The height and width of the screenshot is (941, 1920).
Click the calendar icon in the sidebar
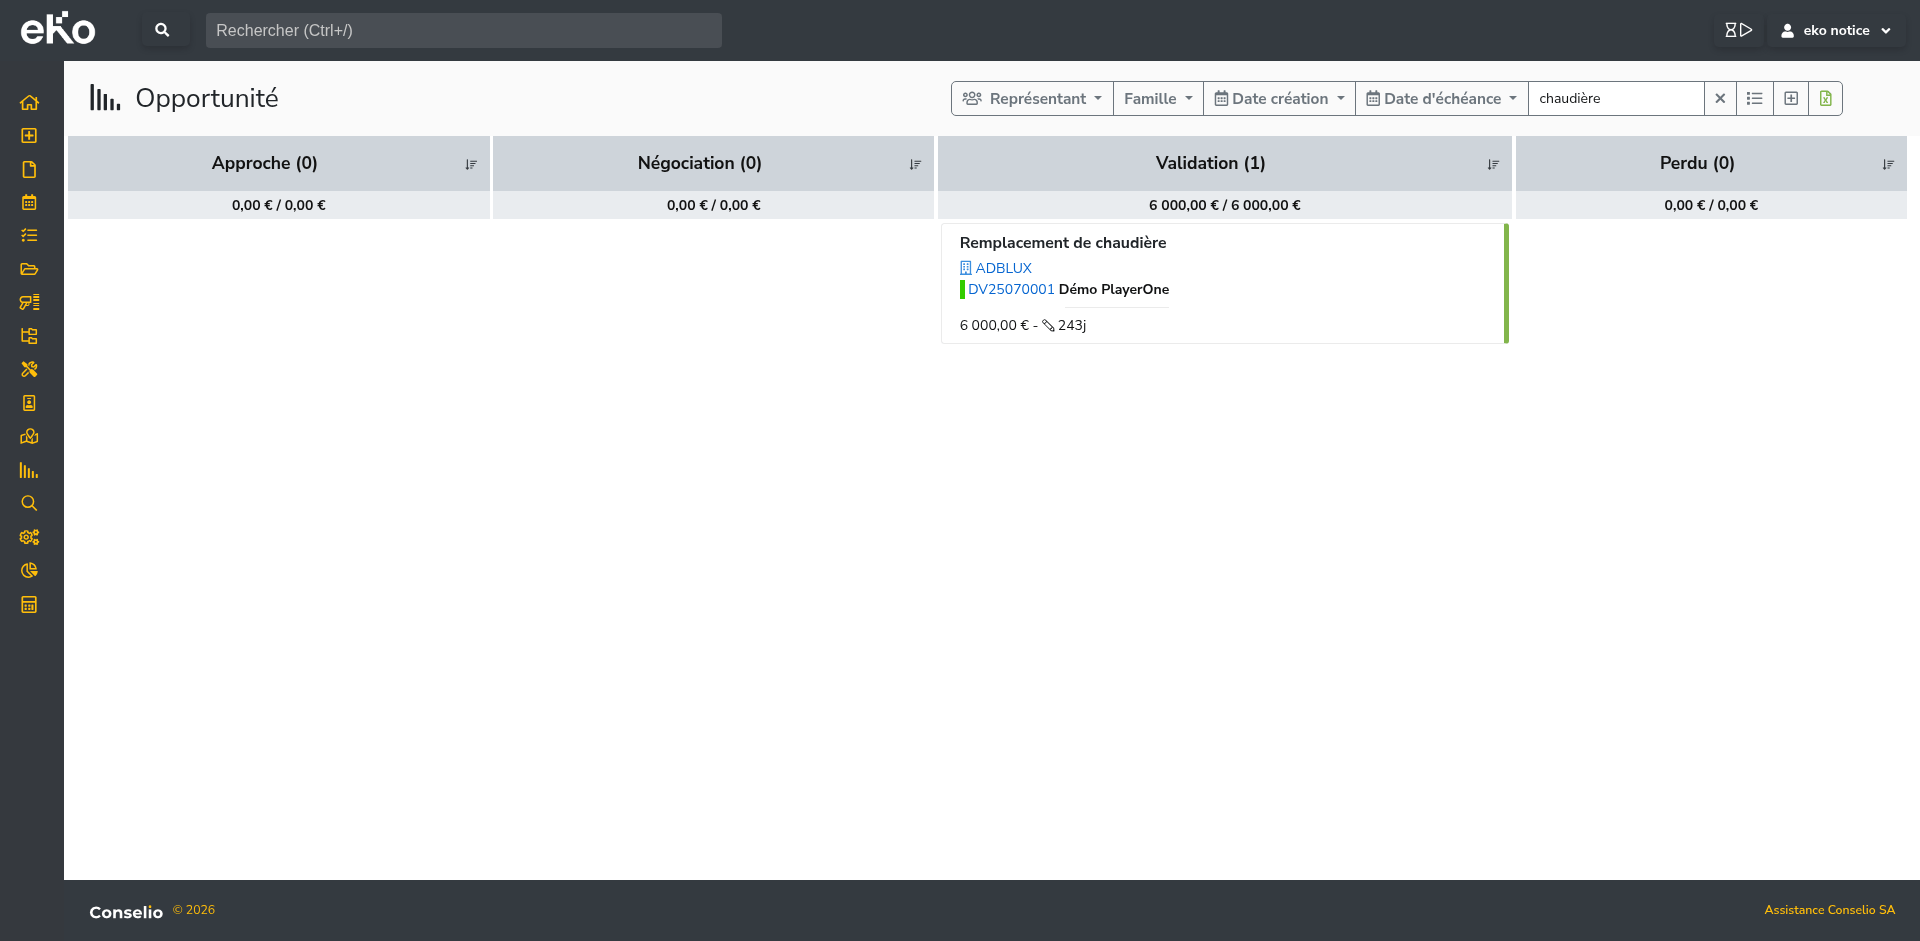click(29, 202)
